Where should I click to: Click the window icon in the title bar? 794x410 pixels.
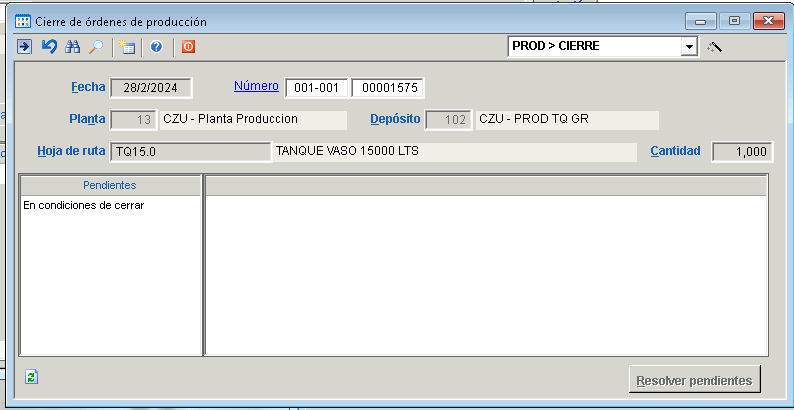(x=22, y=20)
